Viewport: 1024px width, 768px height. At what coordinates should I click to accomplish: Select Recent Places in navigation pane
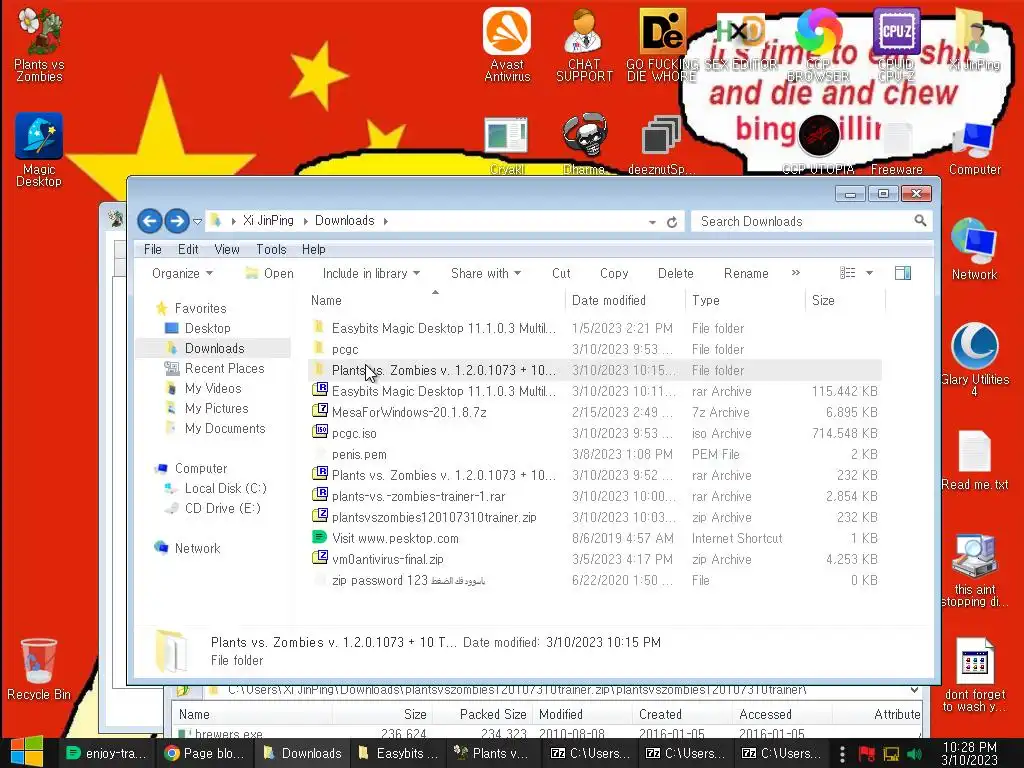coord(225,368)
